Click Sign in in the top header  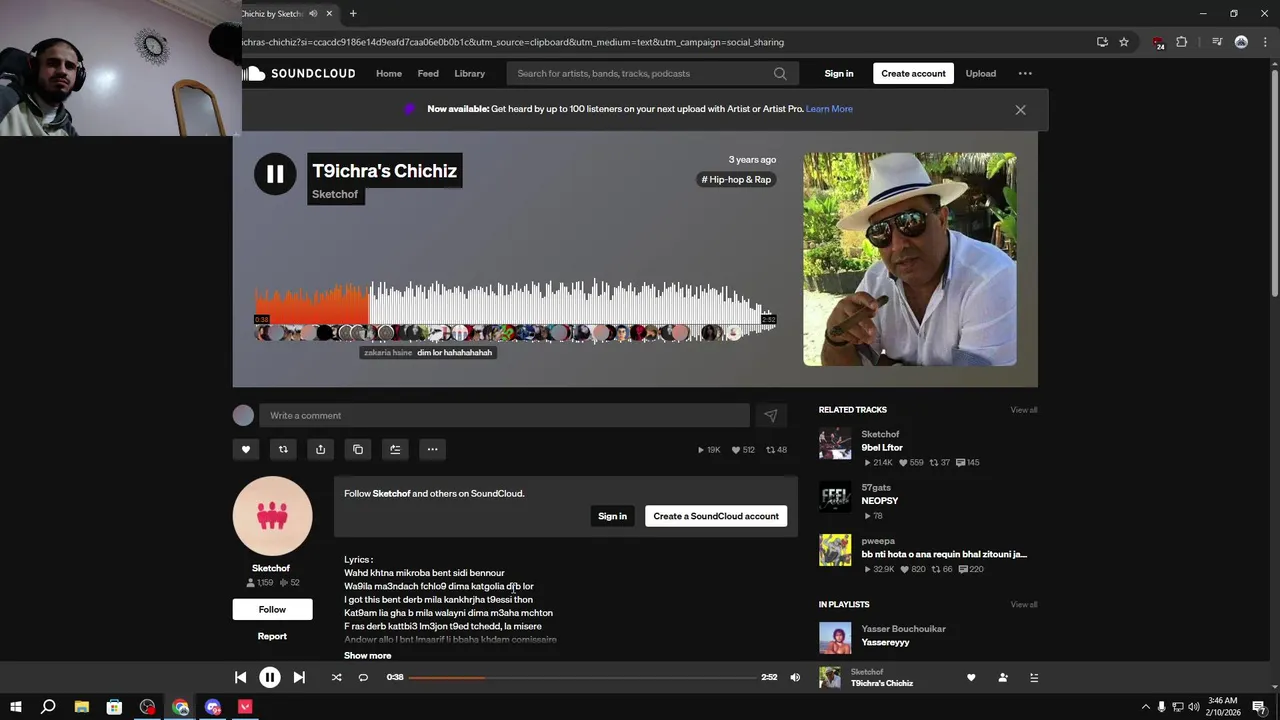coord(839,73)
